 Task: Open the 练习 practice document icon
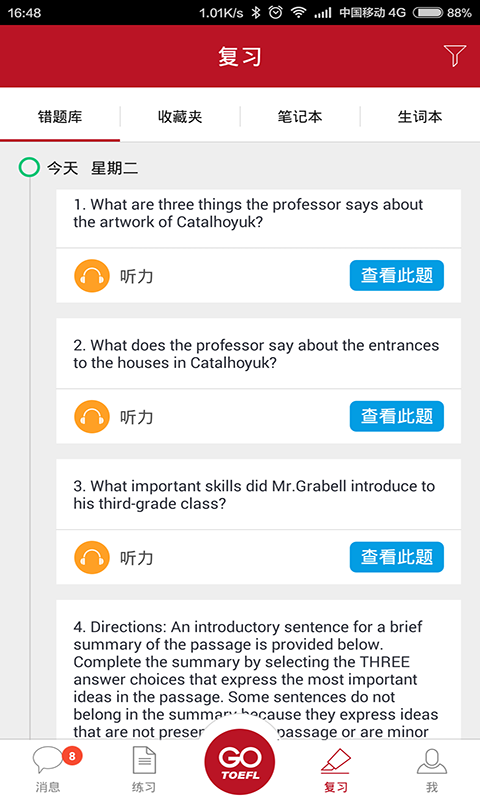tap(144, 769)
